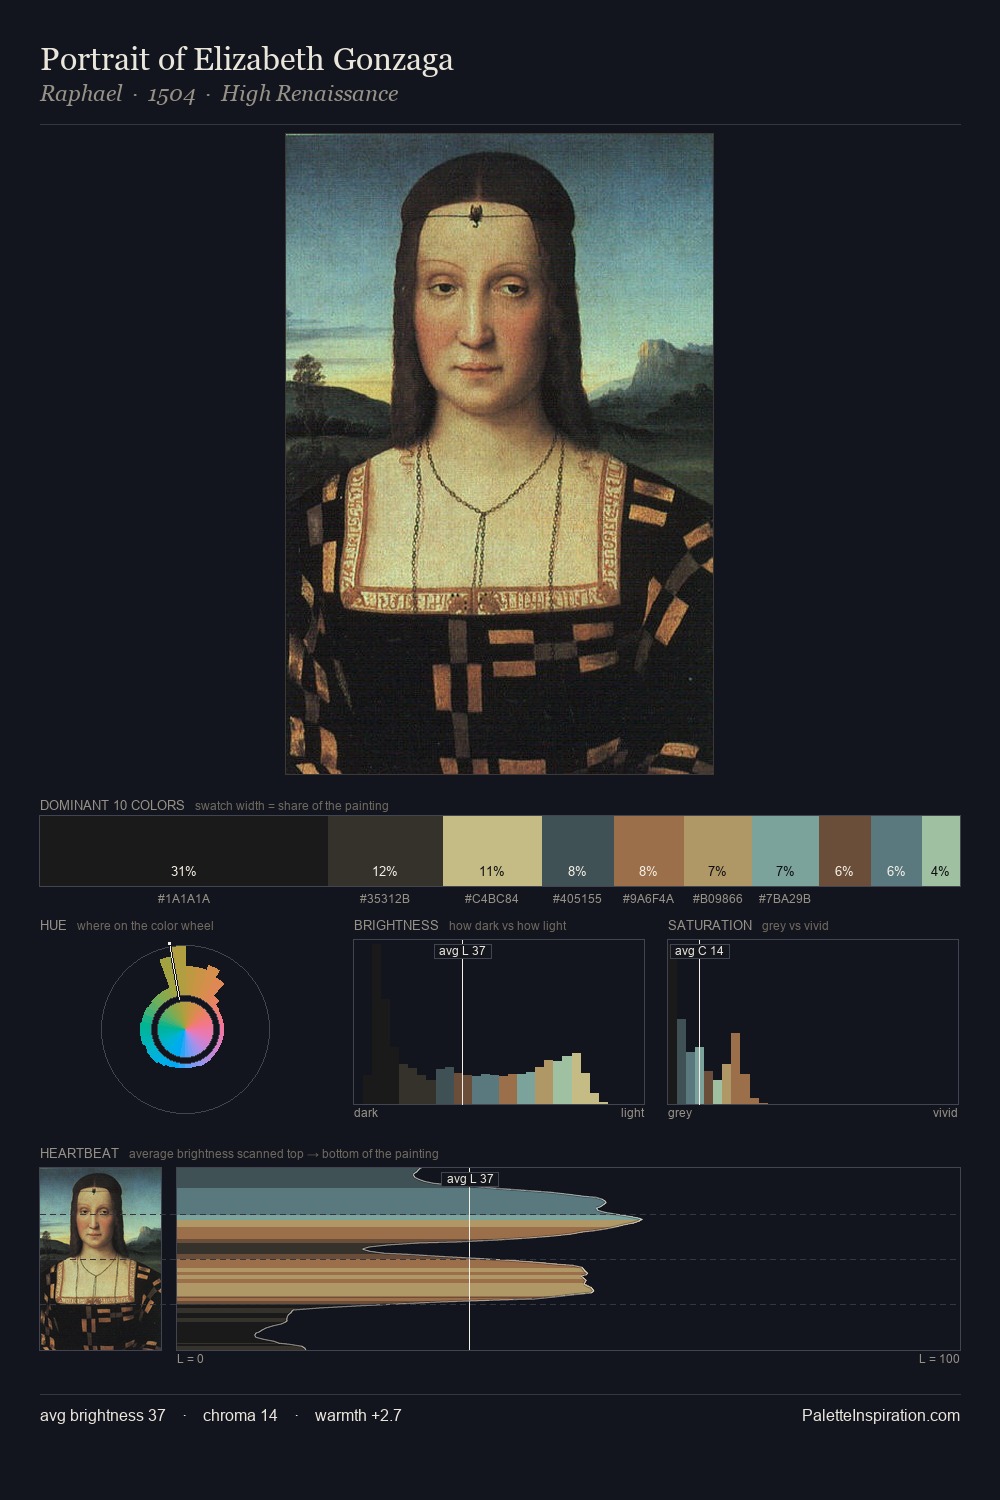Click "avg L 37" in heartbeat chart

[x=470, y=1179]
